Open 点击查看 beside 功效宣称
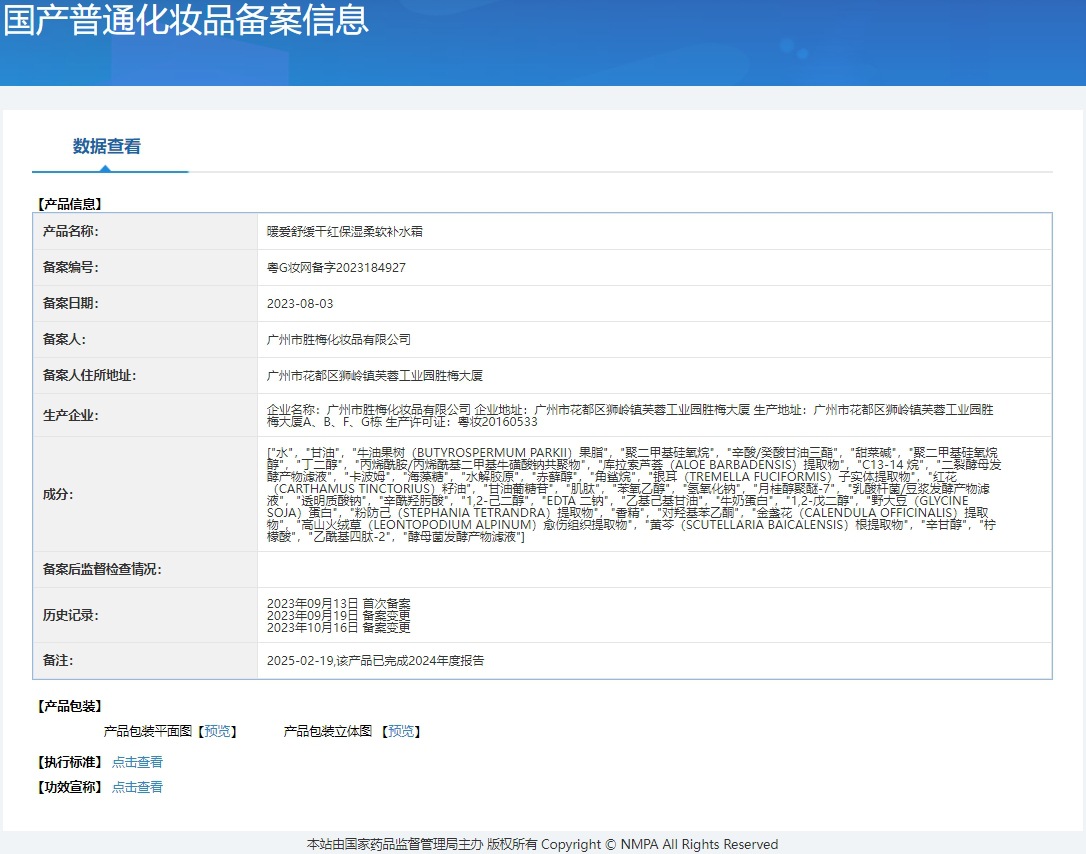This screenshot has width=1086, height=854. point(137,787)
